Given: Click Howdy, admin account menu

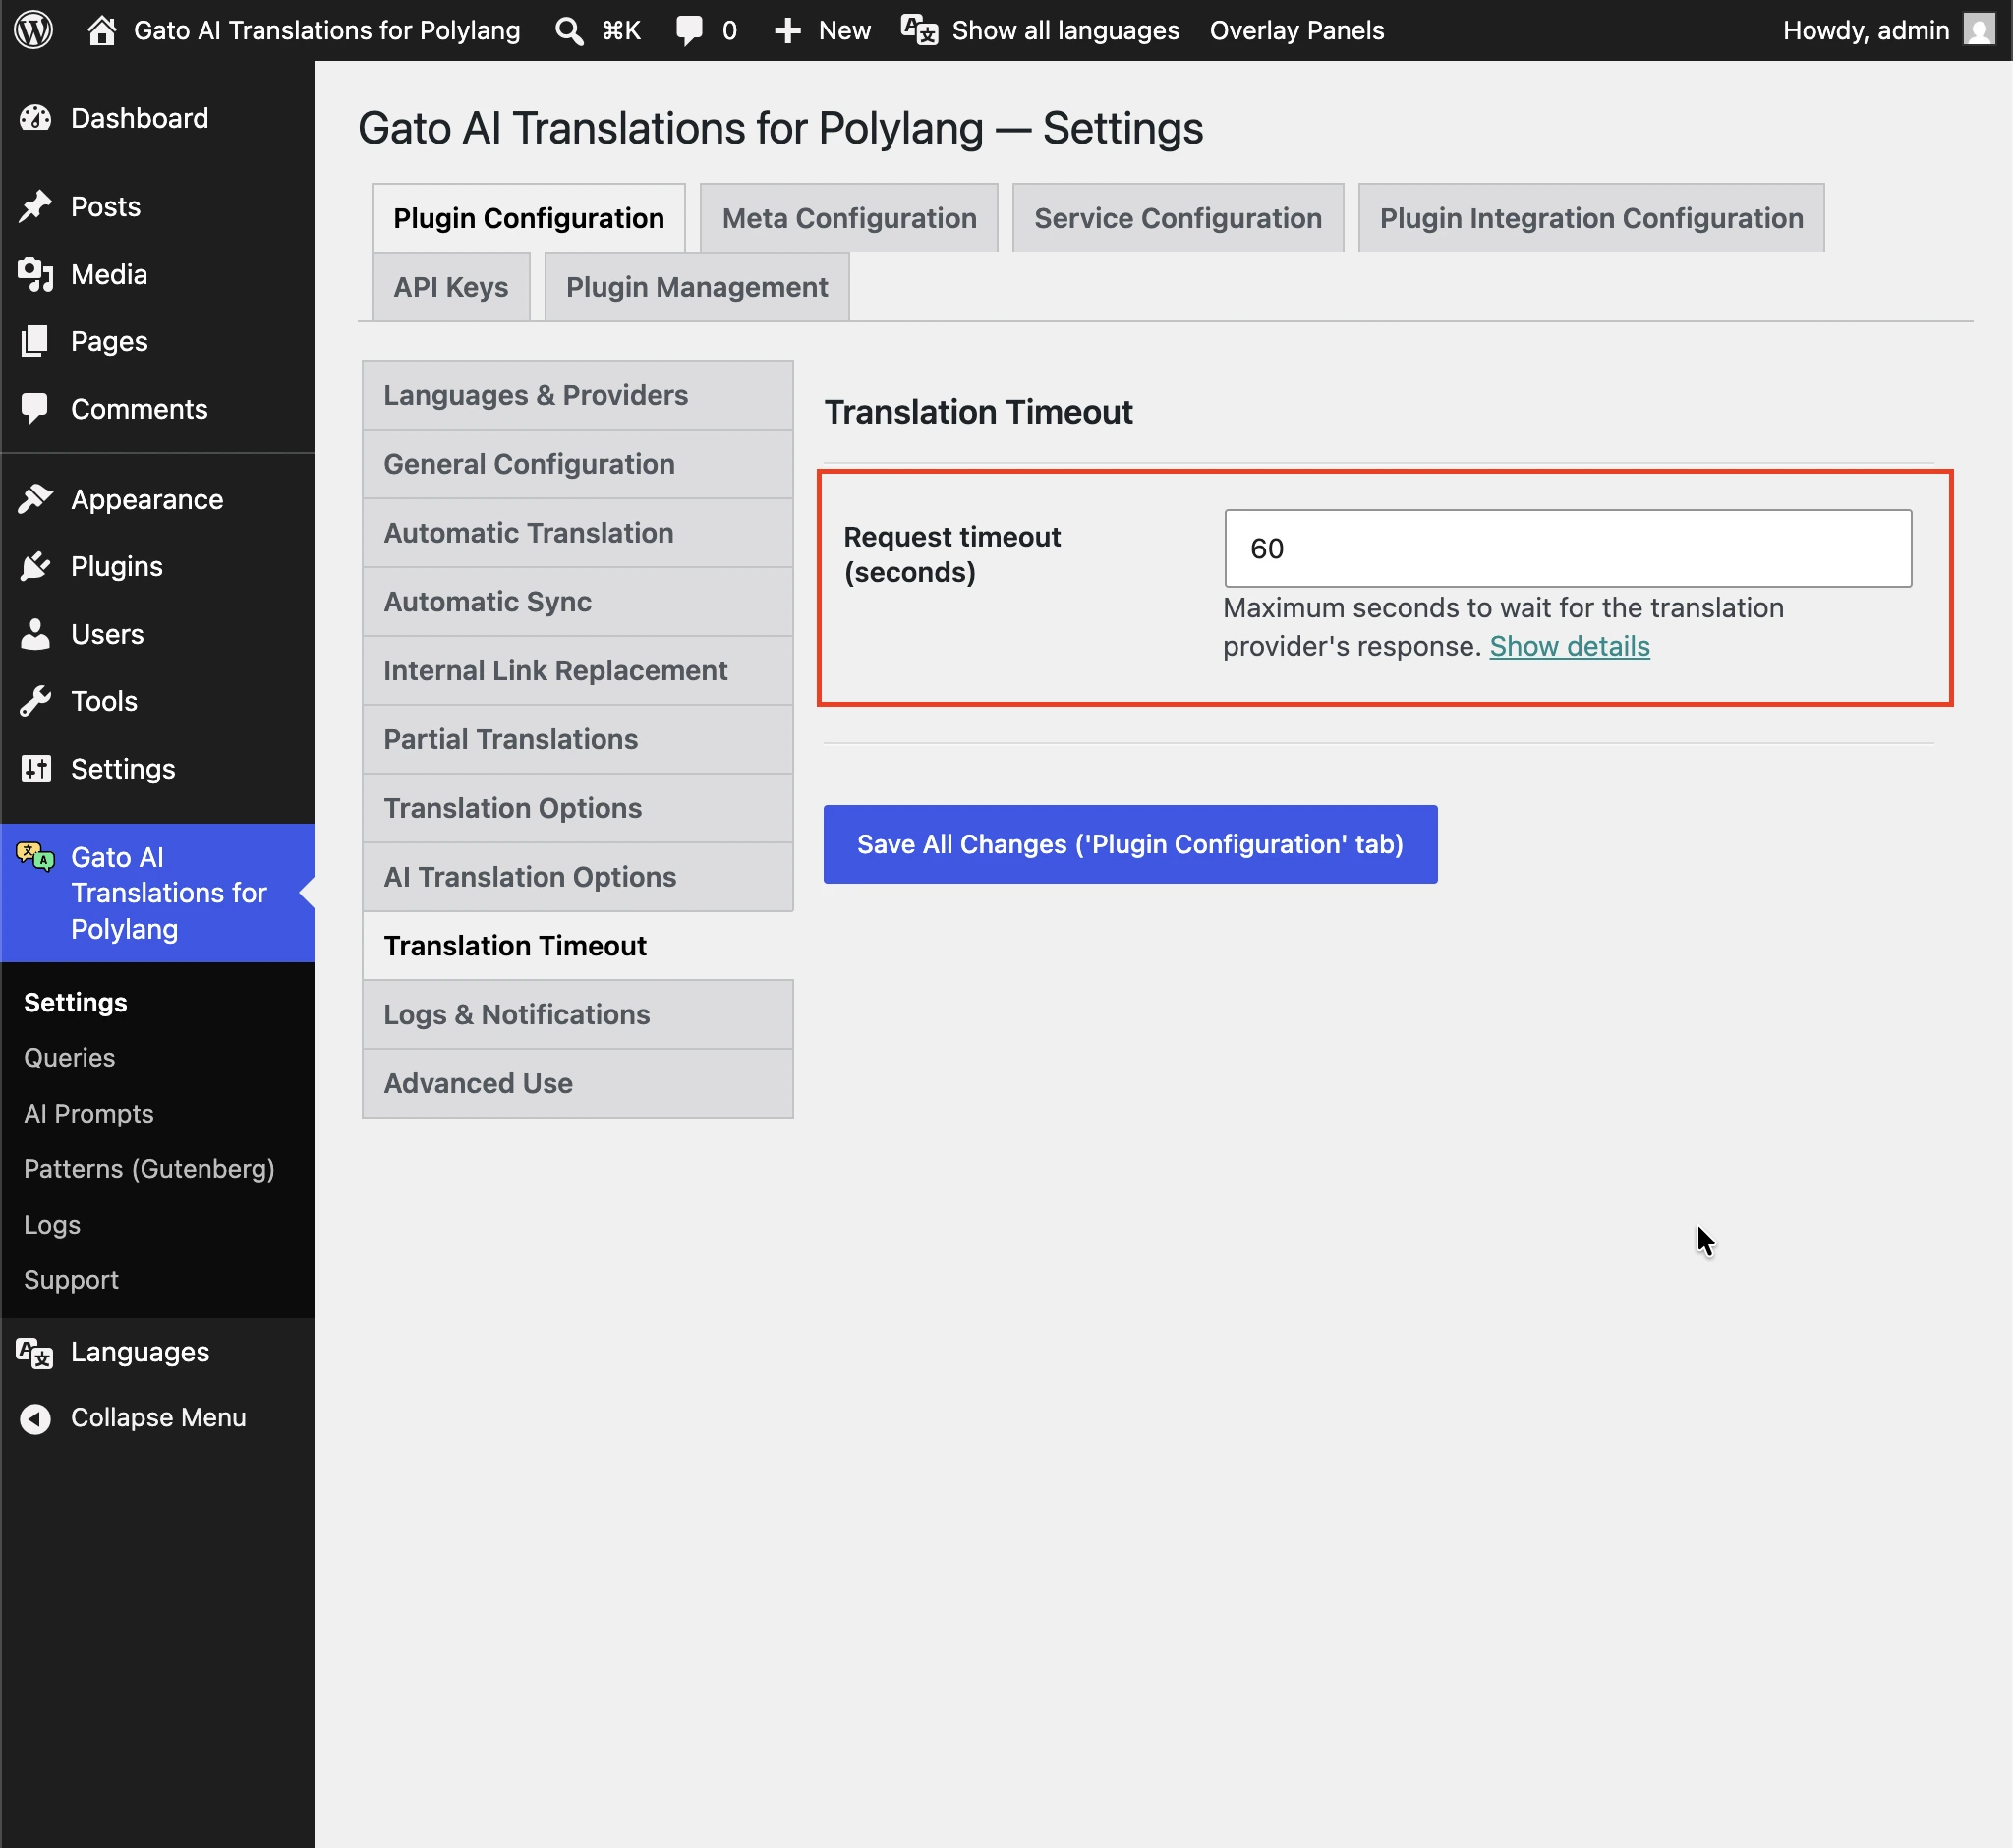Looking at the screenshot, I should click(x=1887, y=31).
